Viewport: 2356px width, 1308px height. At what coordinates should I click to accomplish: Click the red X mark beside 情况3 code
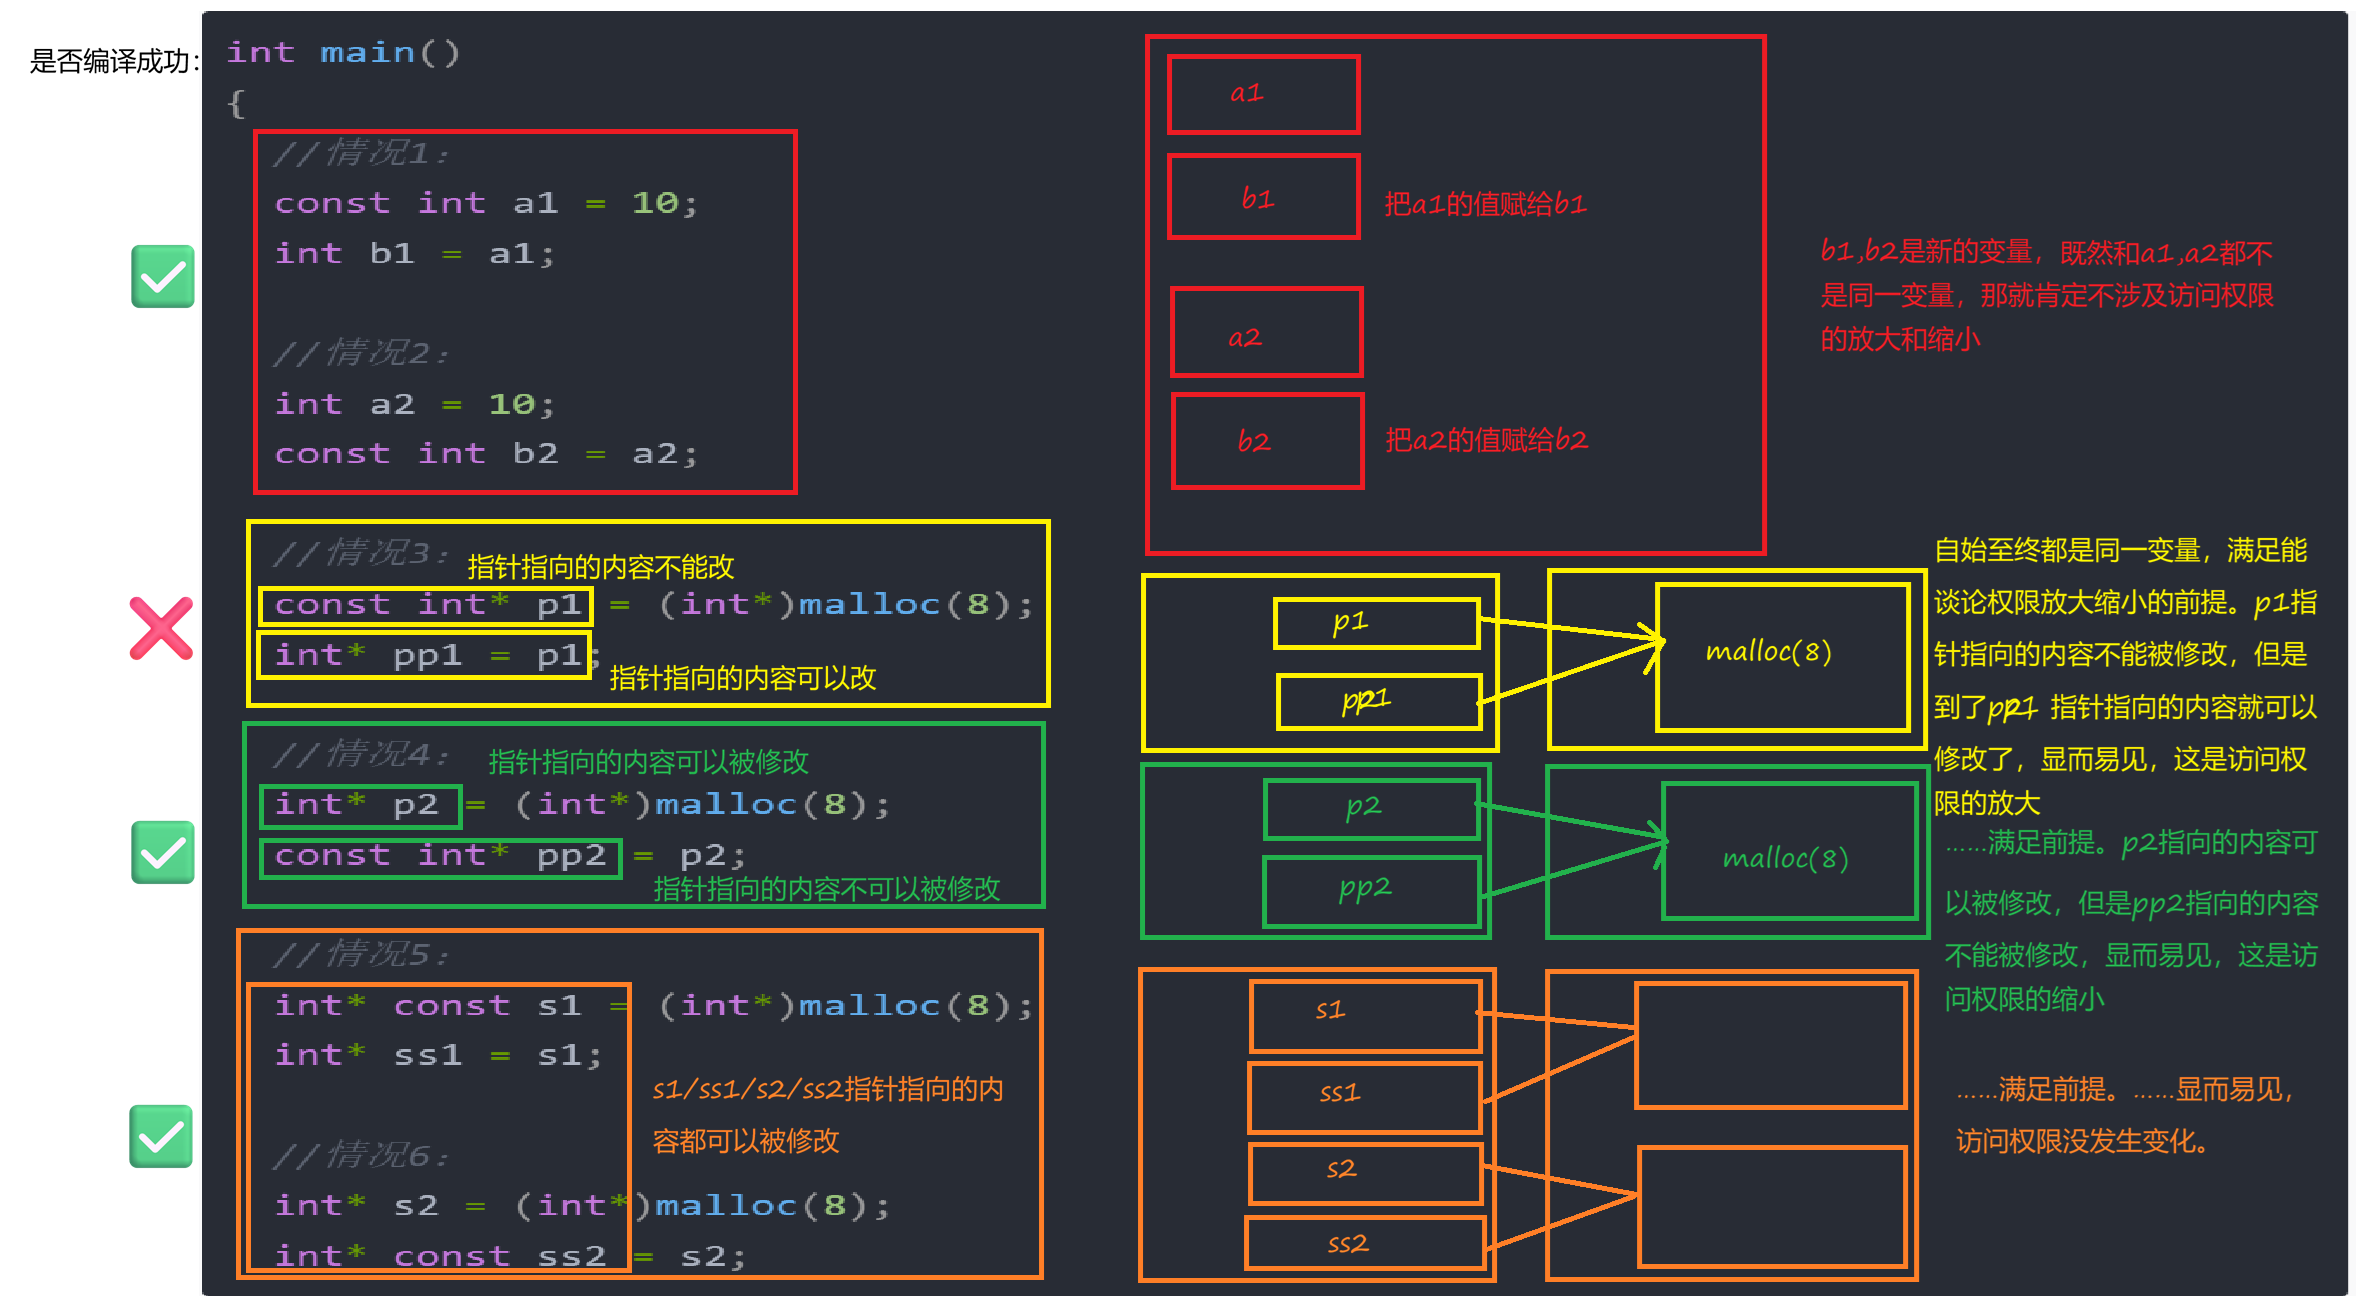tap(161, 628)
